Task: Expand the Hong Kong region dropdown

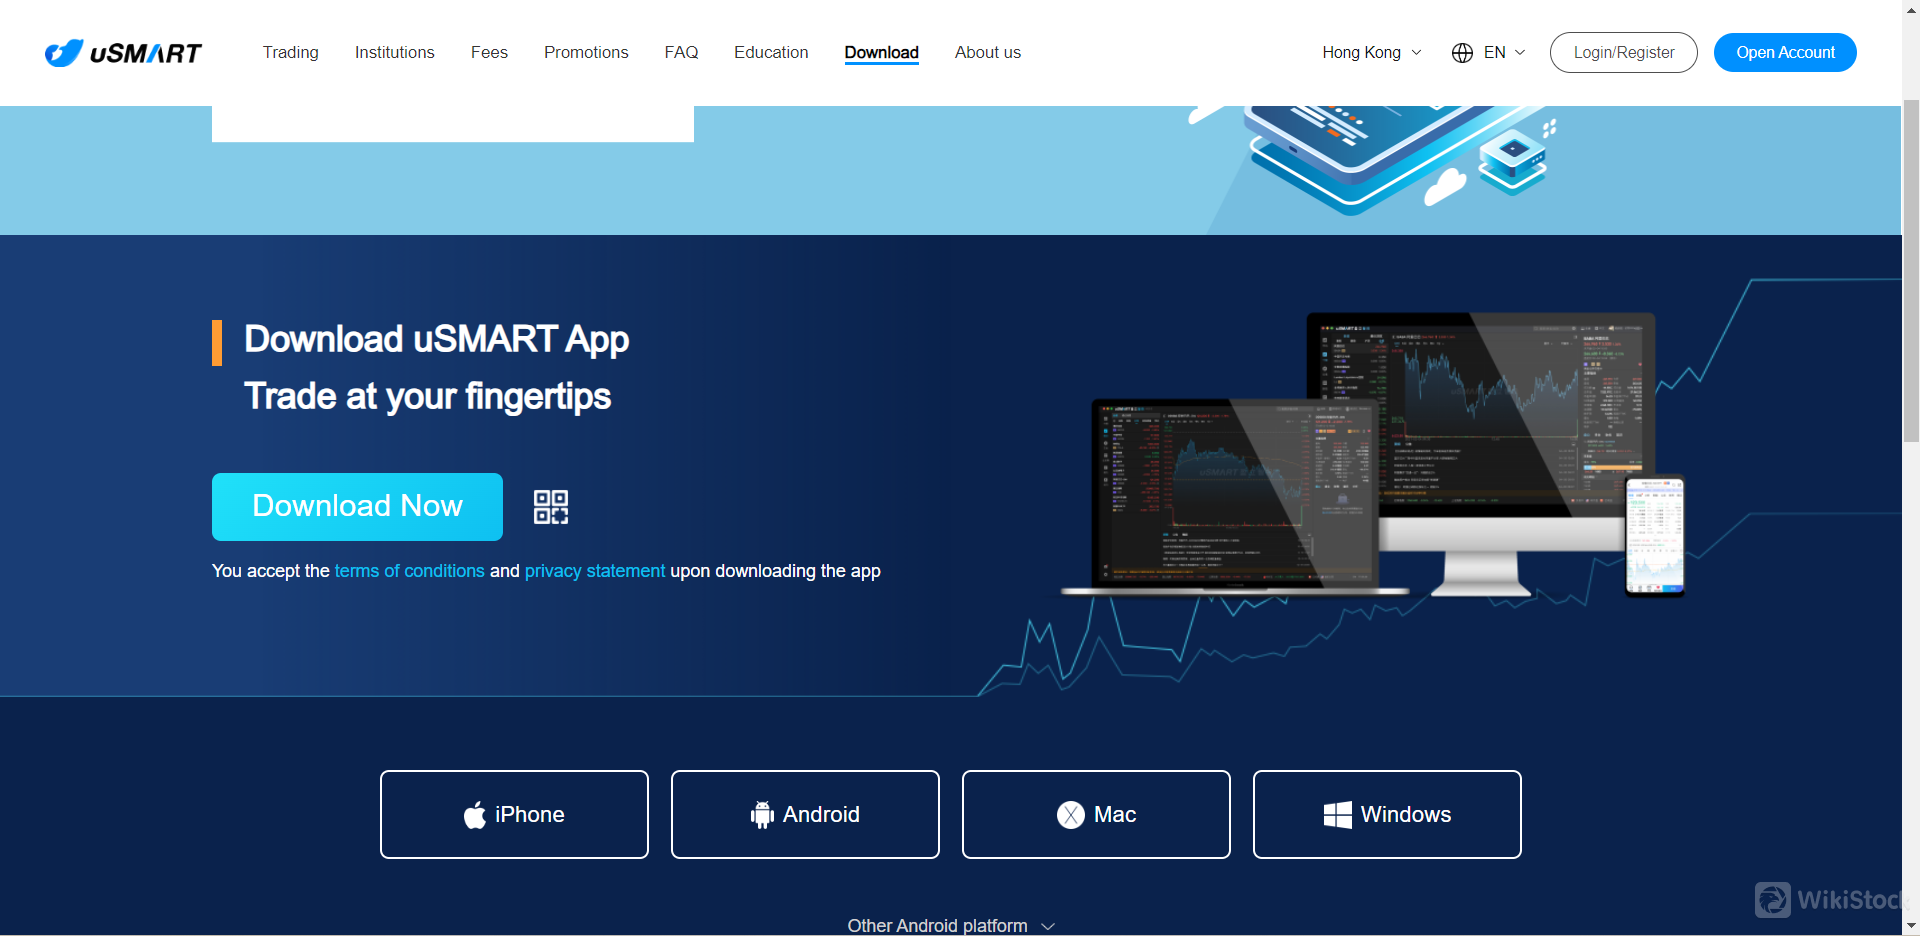Action: (x=1371, y=52)
